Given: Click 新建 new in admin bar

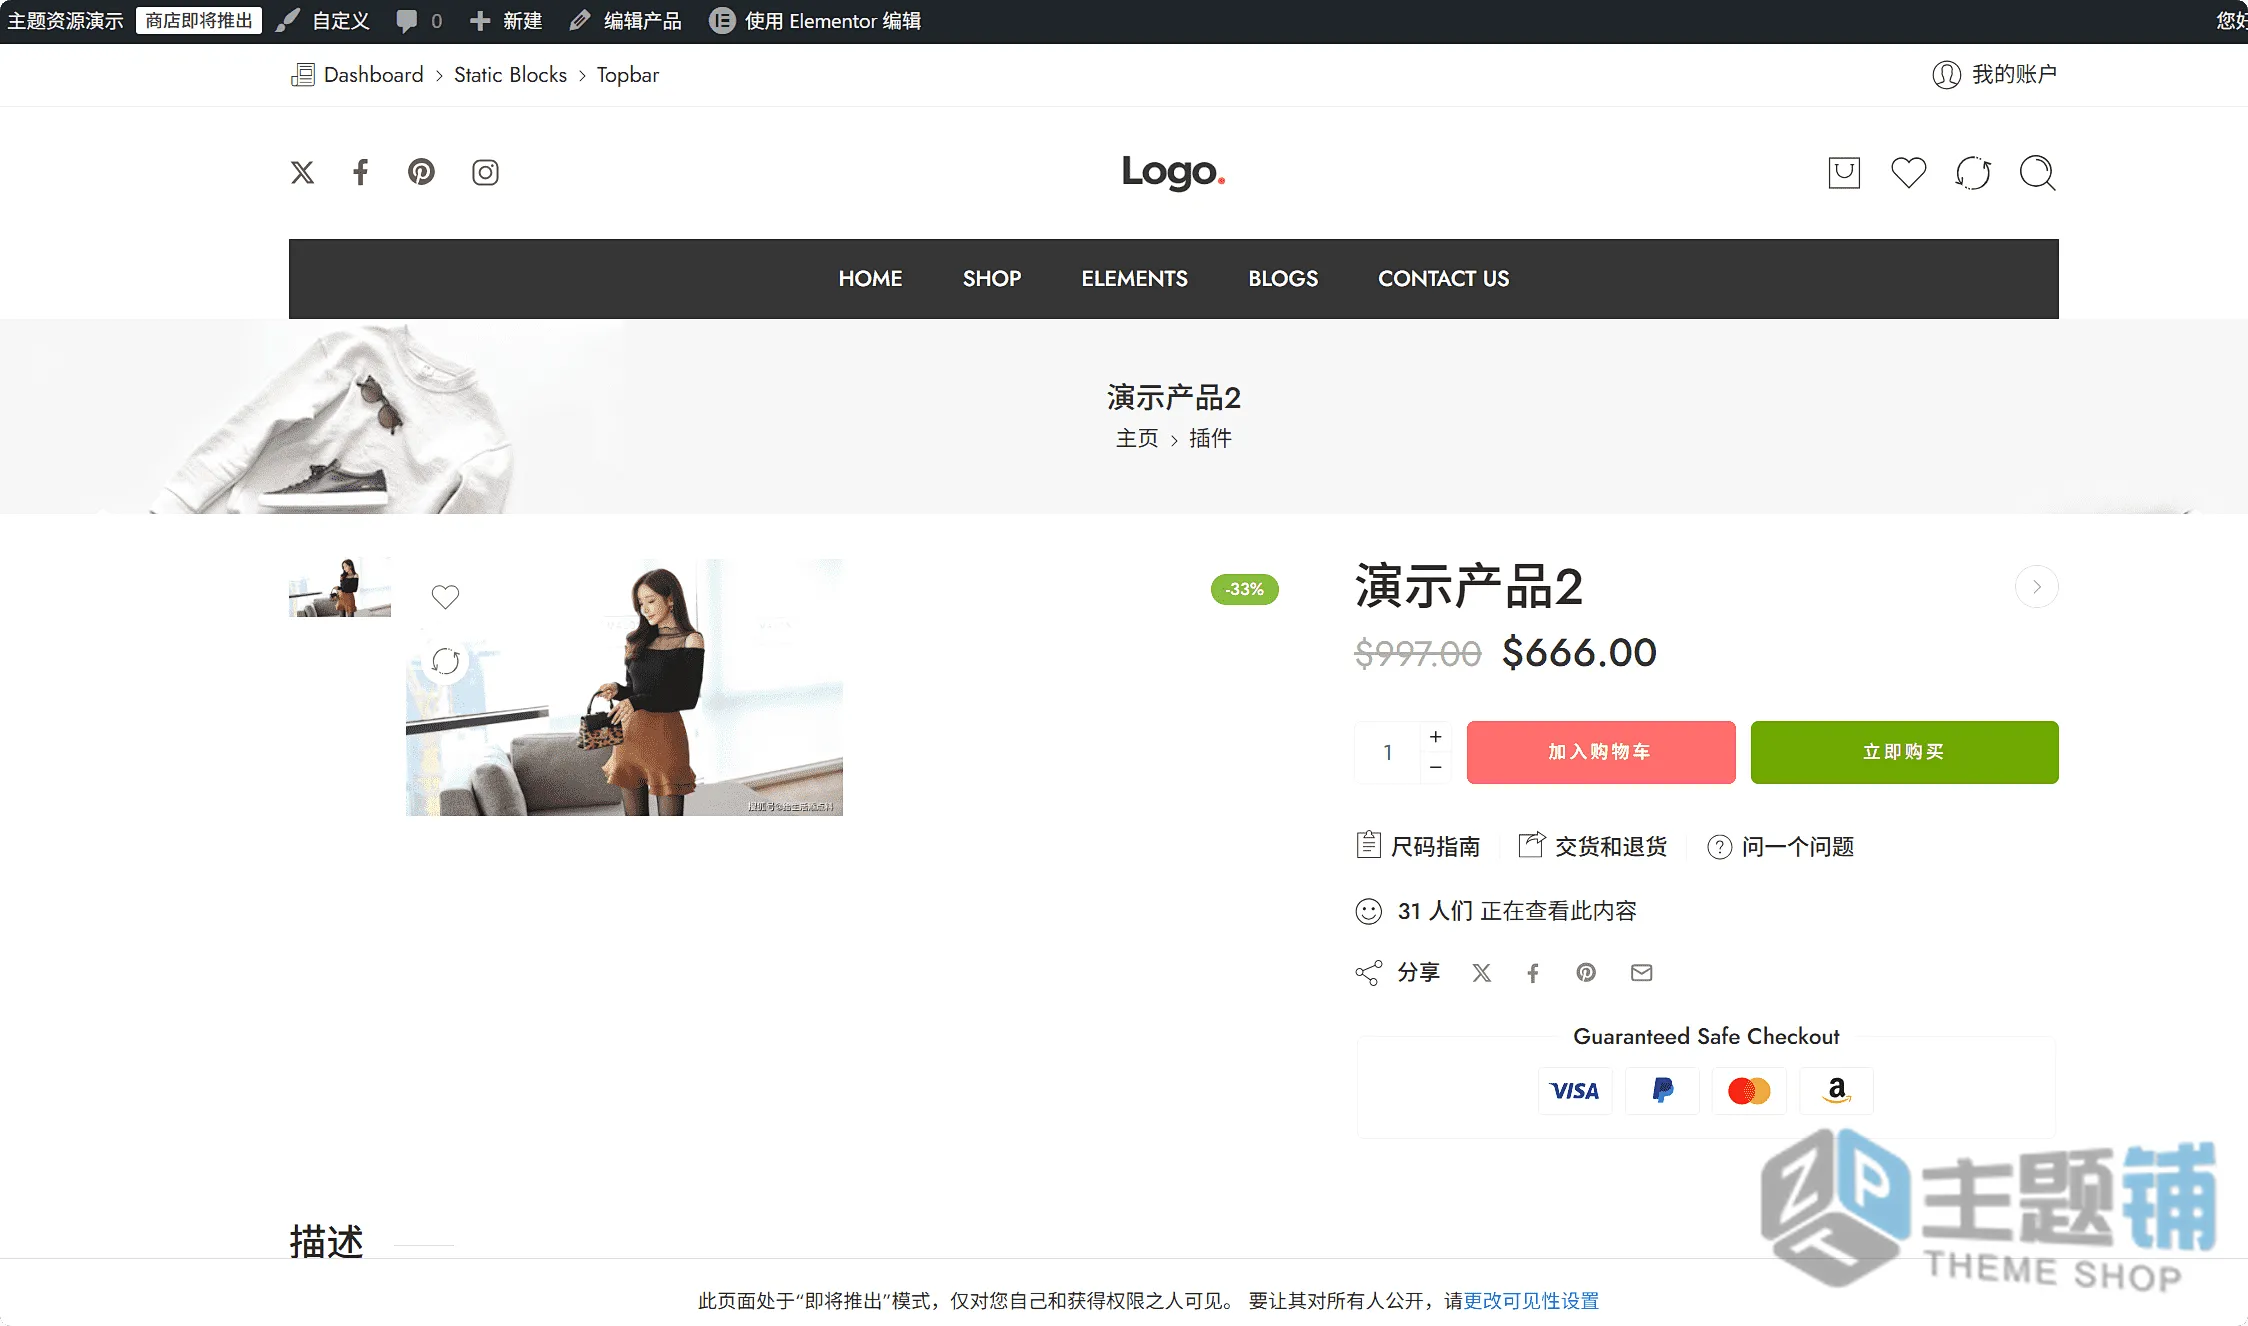Looking at the screenshot, I should [x=506, y=21].
